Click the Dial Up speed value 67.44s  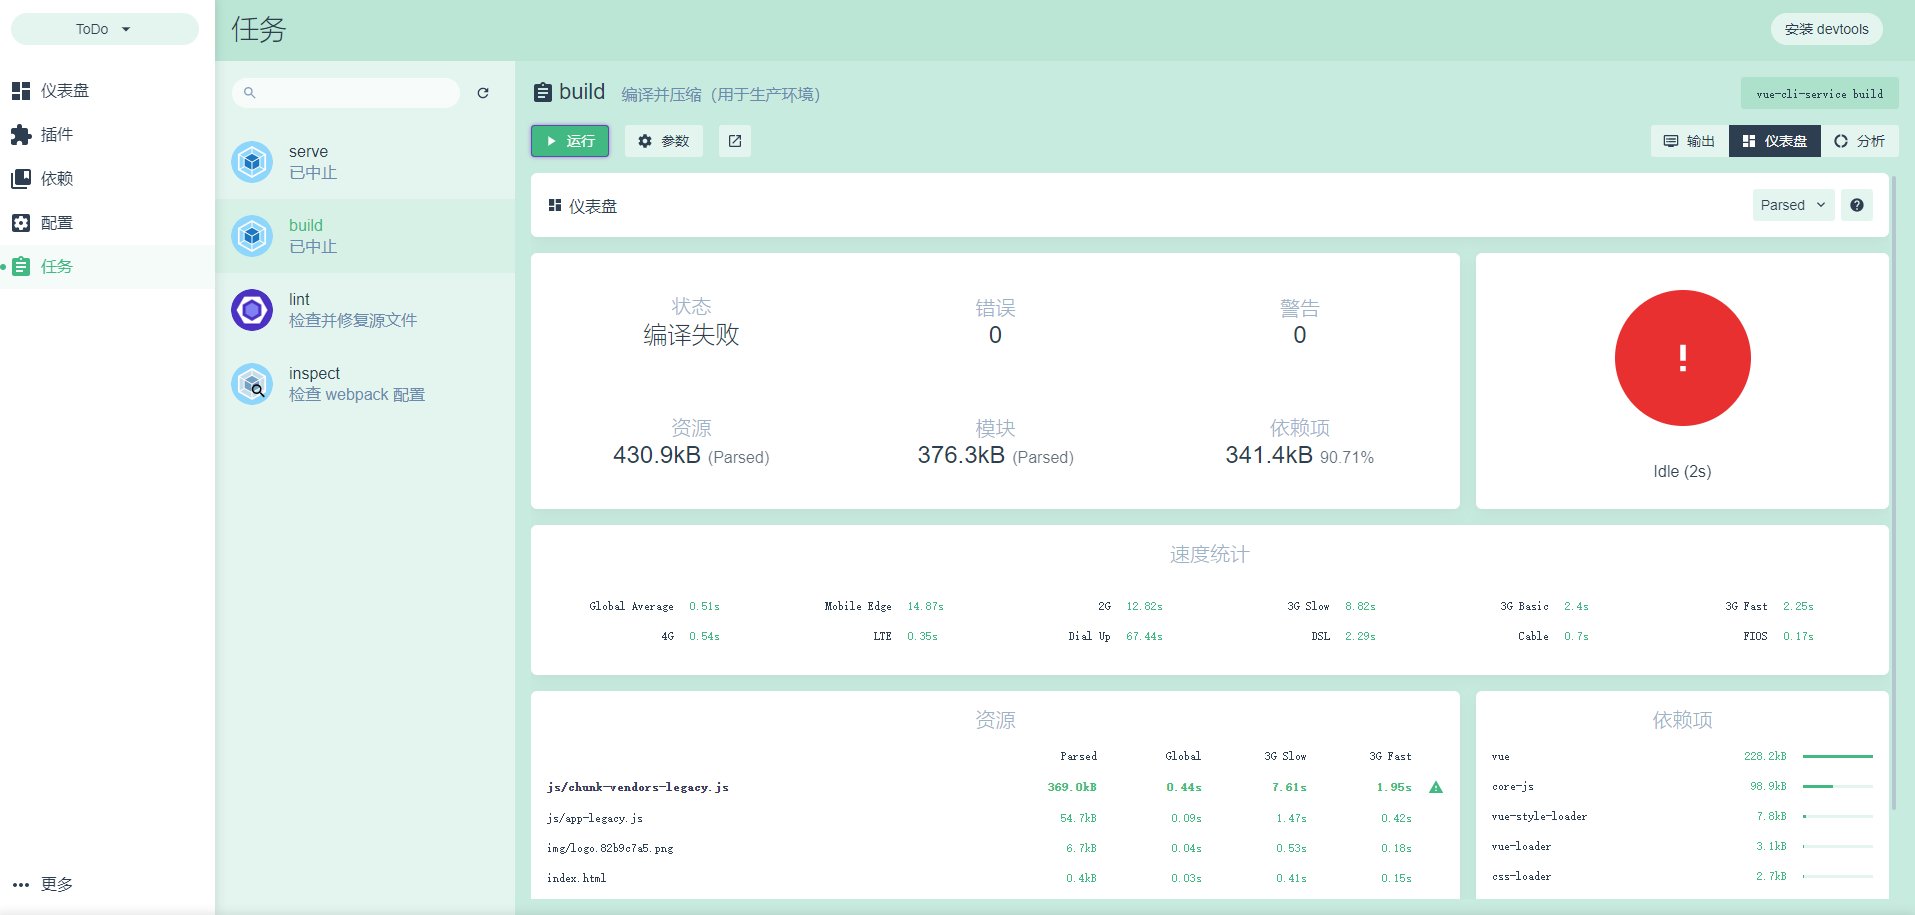(1145, 637)
